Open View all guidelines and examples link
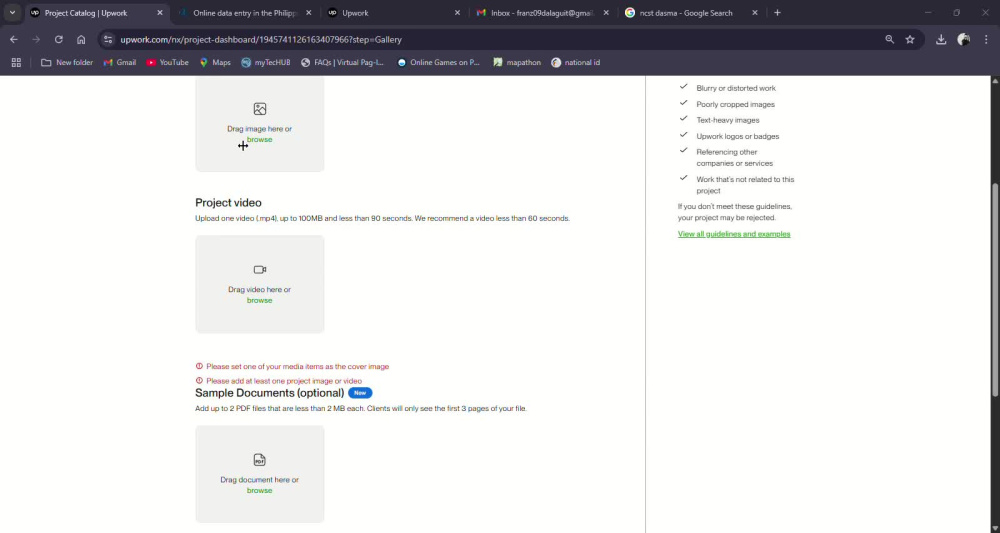The width and height of the screenshot is (1000, 533). tap(734, 234)
